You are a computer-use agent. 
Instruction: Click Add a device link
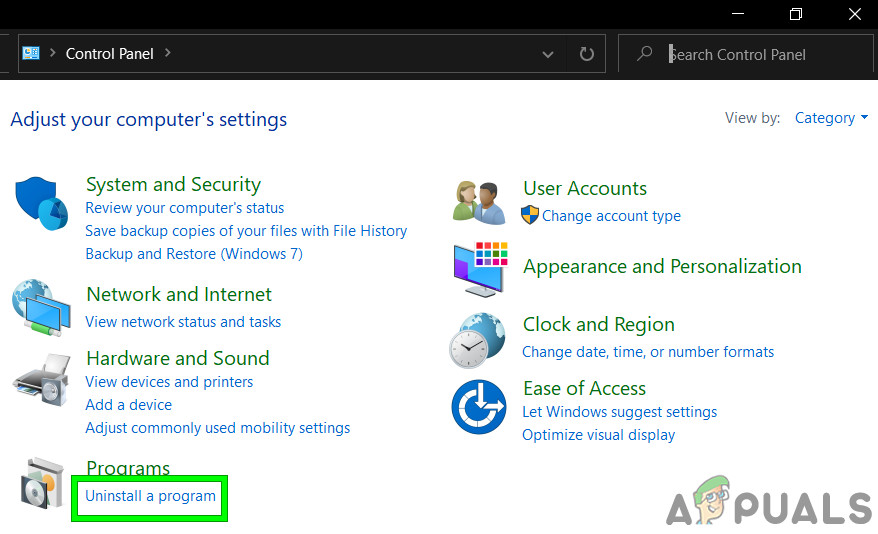[128, 405]
